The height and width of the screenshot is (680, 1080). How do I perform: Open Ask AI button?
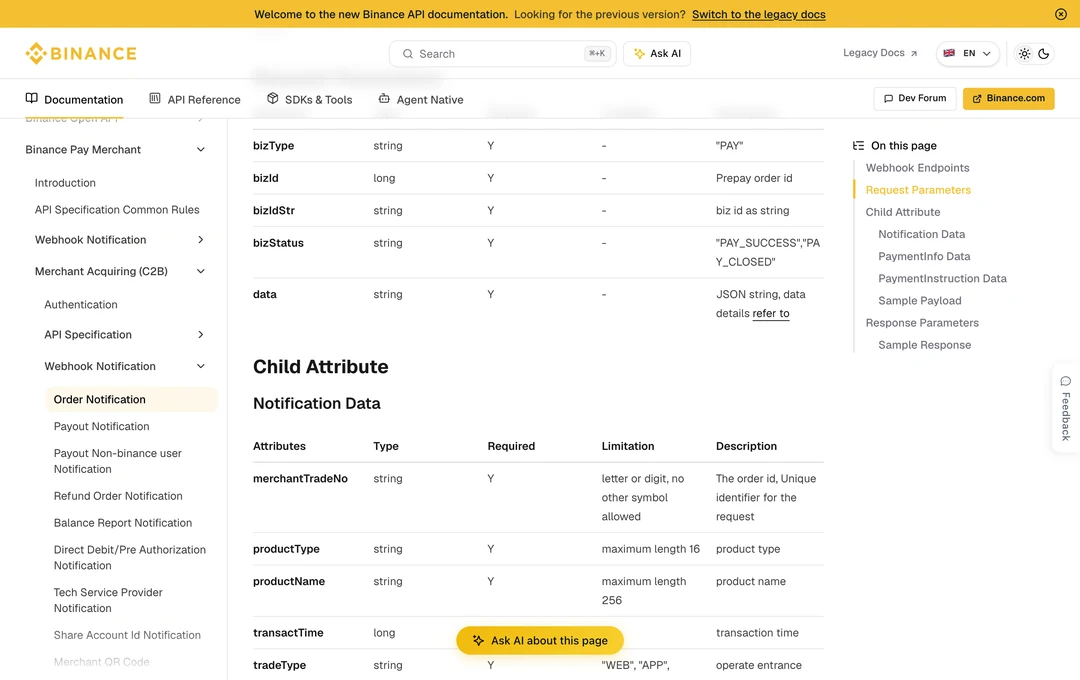pos(656,54)
